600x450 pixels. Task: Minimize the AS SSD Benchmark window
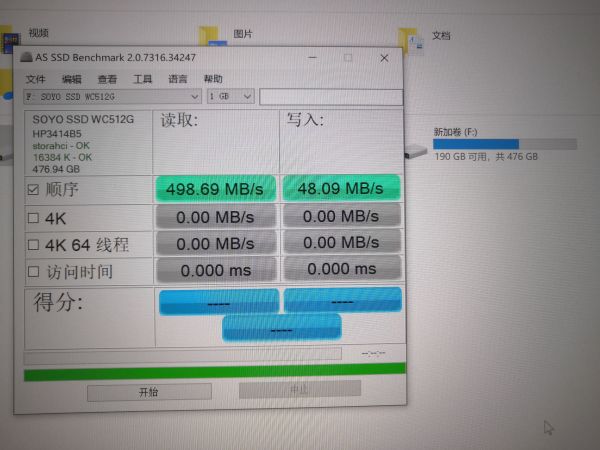[x=313, y=58]
